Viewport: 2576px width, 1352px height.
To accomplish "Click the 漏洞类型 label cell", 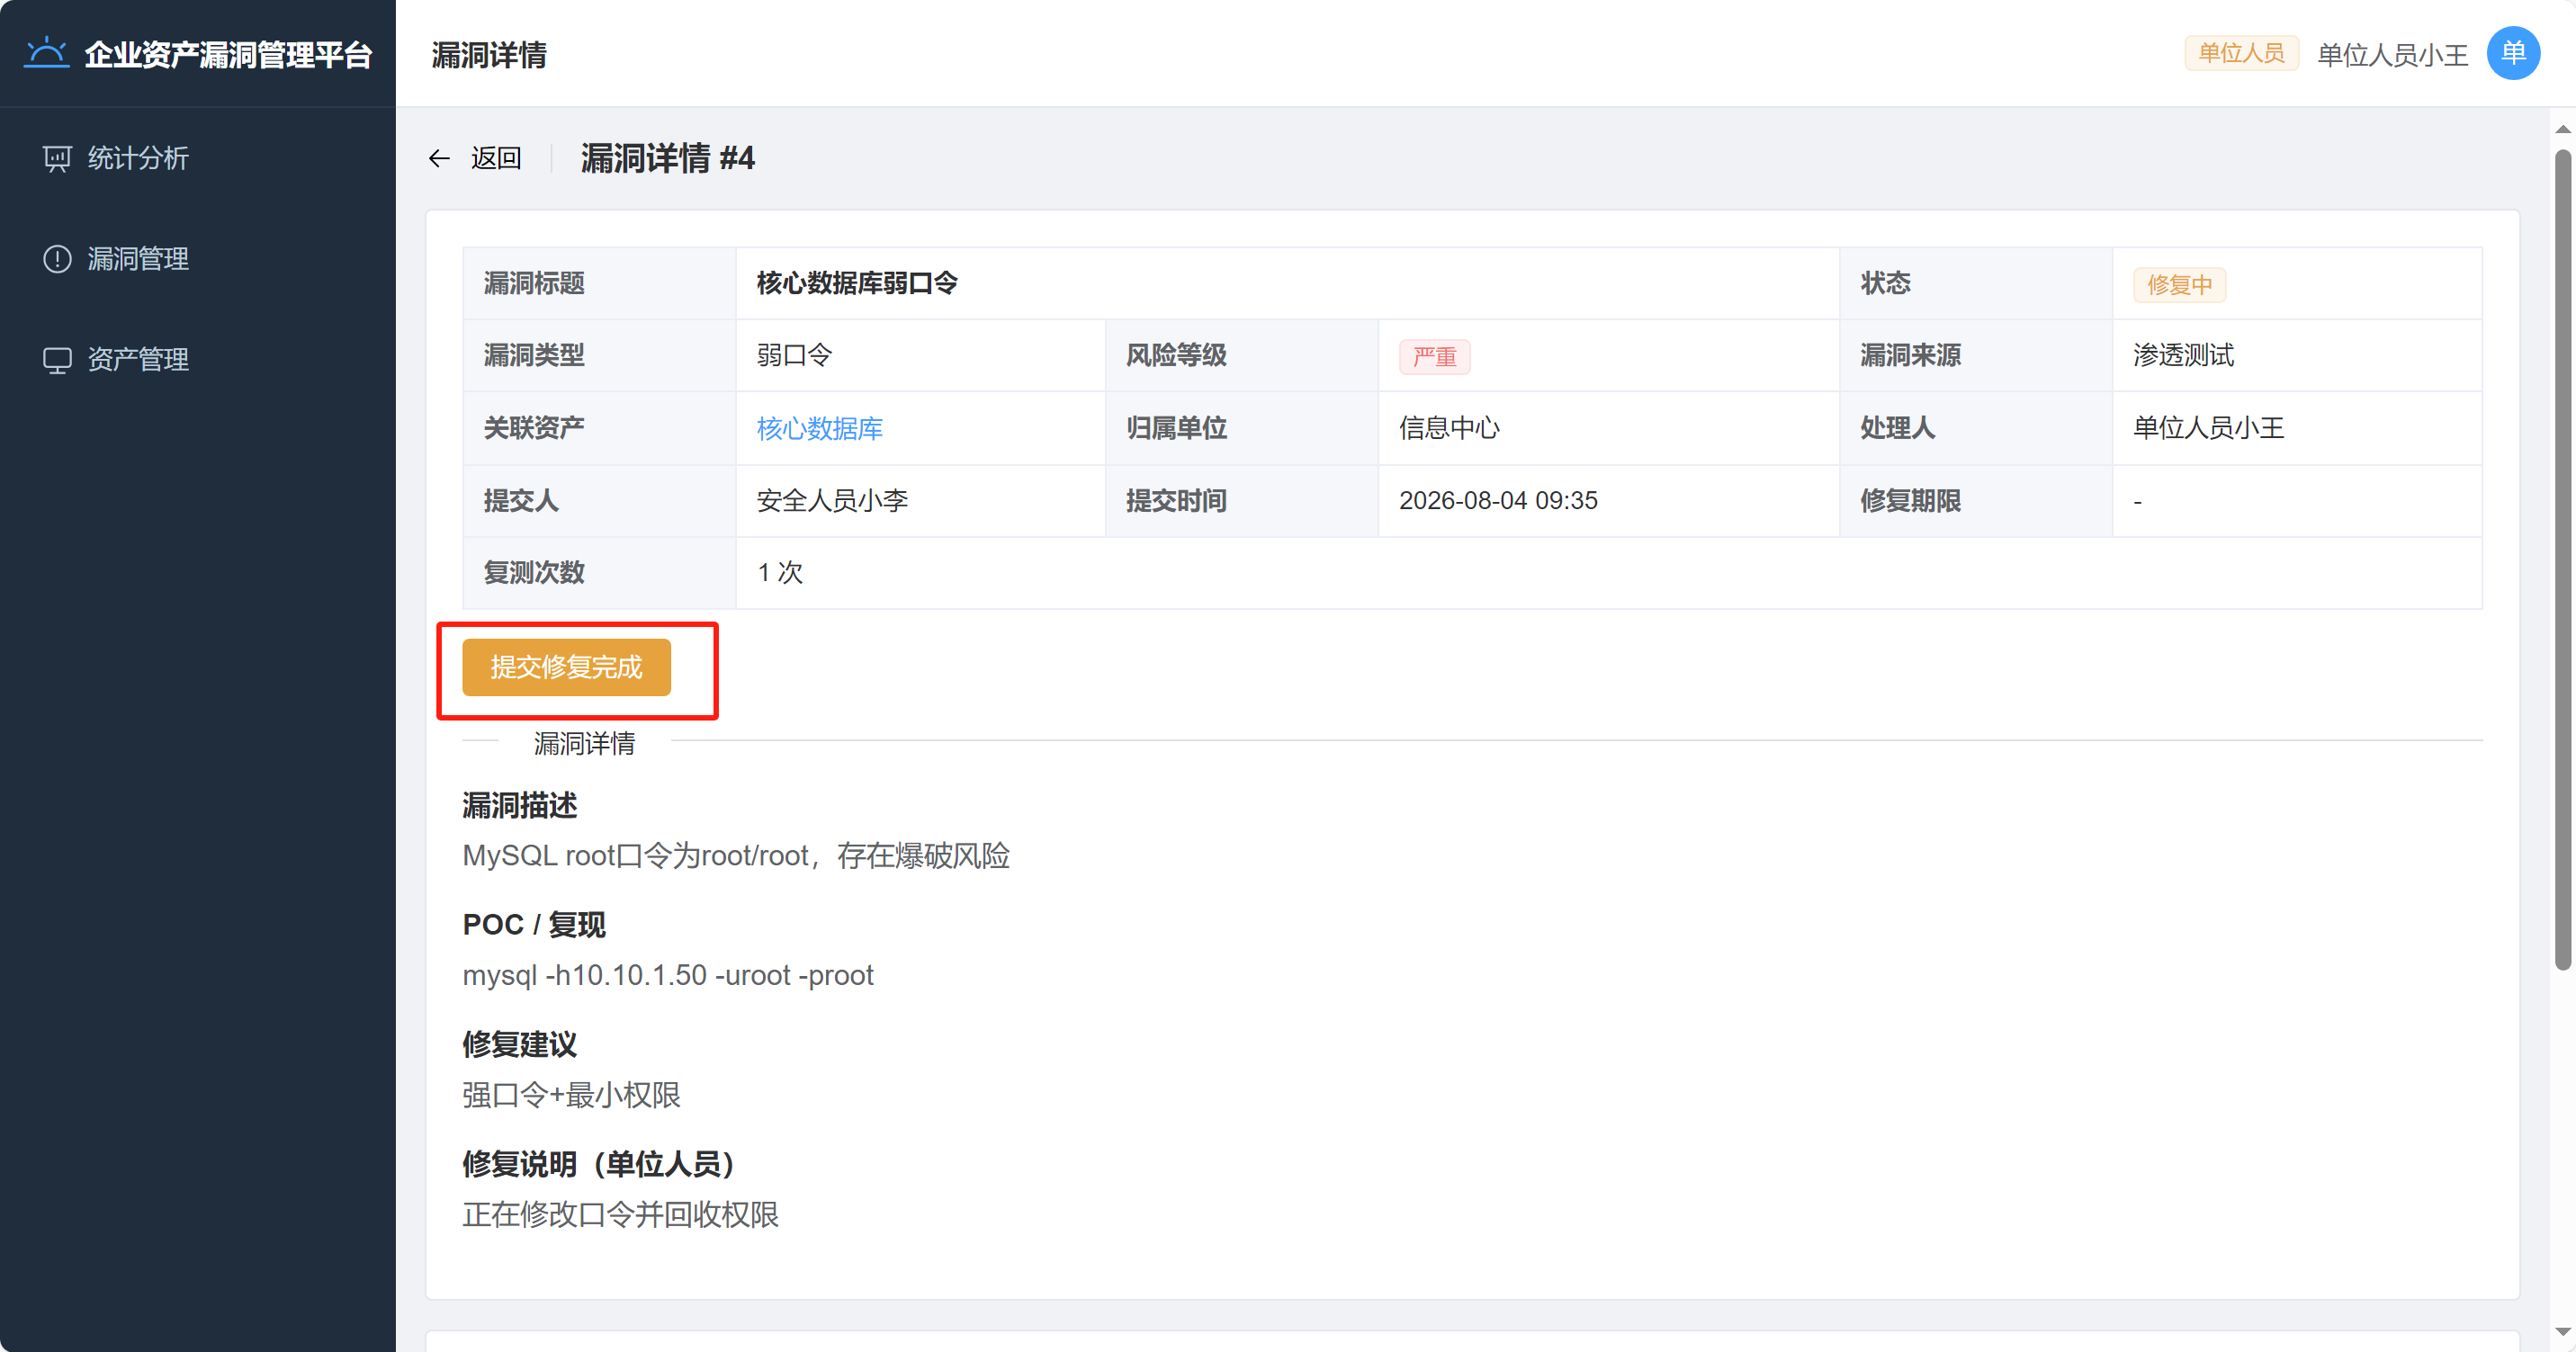I will (599, 355).
